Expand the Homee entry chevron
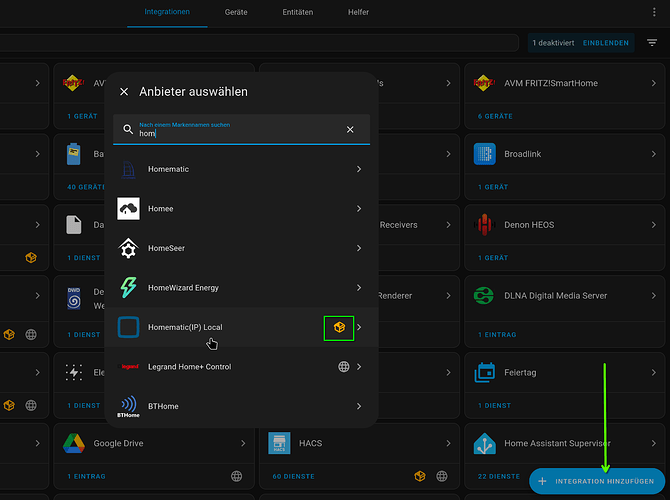The height and width of the screenshot is (500, 670). [x=359, y=208]
